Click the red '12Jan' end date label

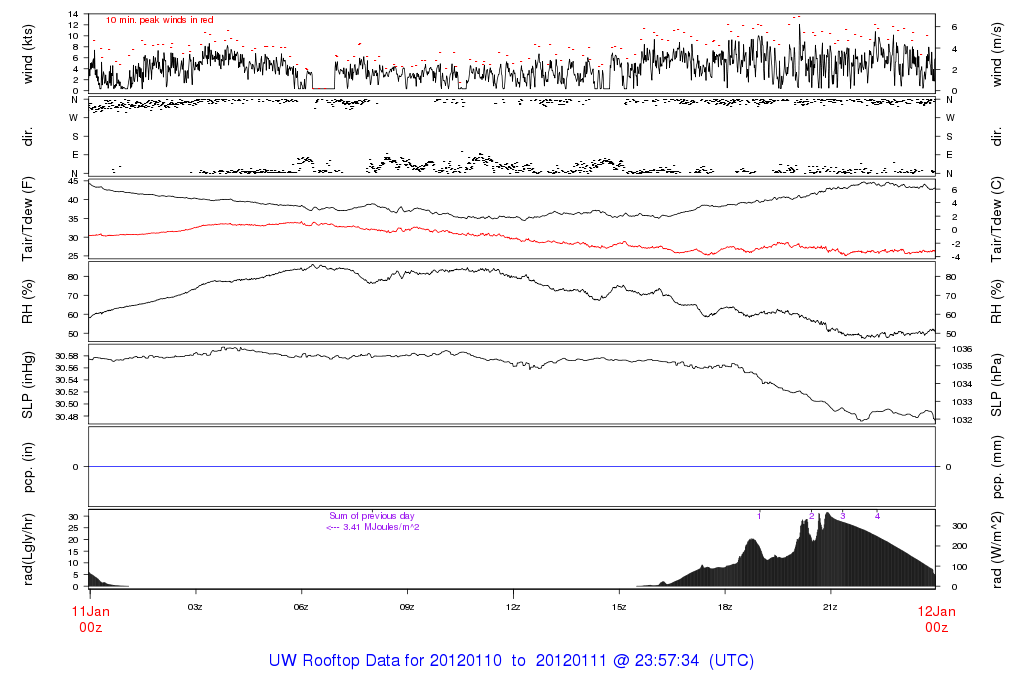coord(935,611)
